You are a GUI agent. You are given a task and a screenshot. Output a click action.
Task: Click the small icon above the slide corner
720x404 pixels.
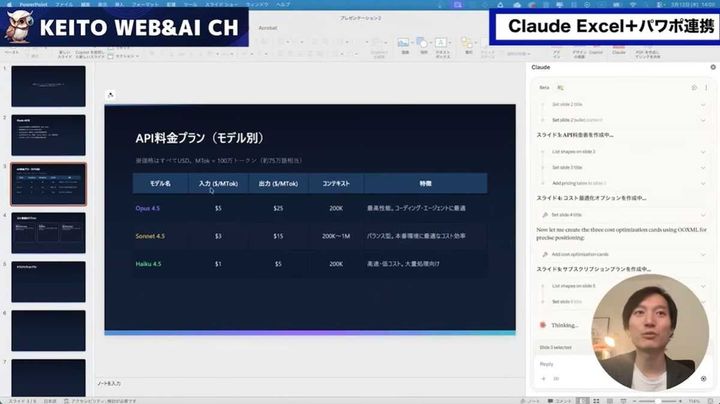pos(110,95)
